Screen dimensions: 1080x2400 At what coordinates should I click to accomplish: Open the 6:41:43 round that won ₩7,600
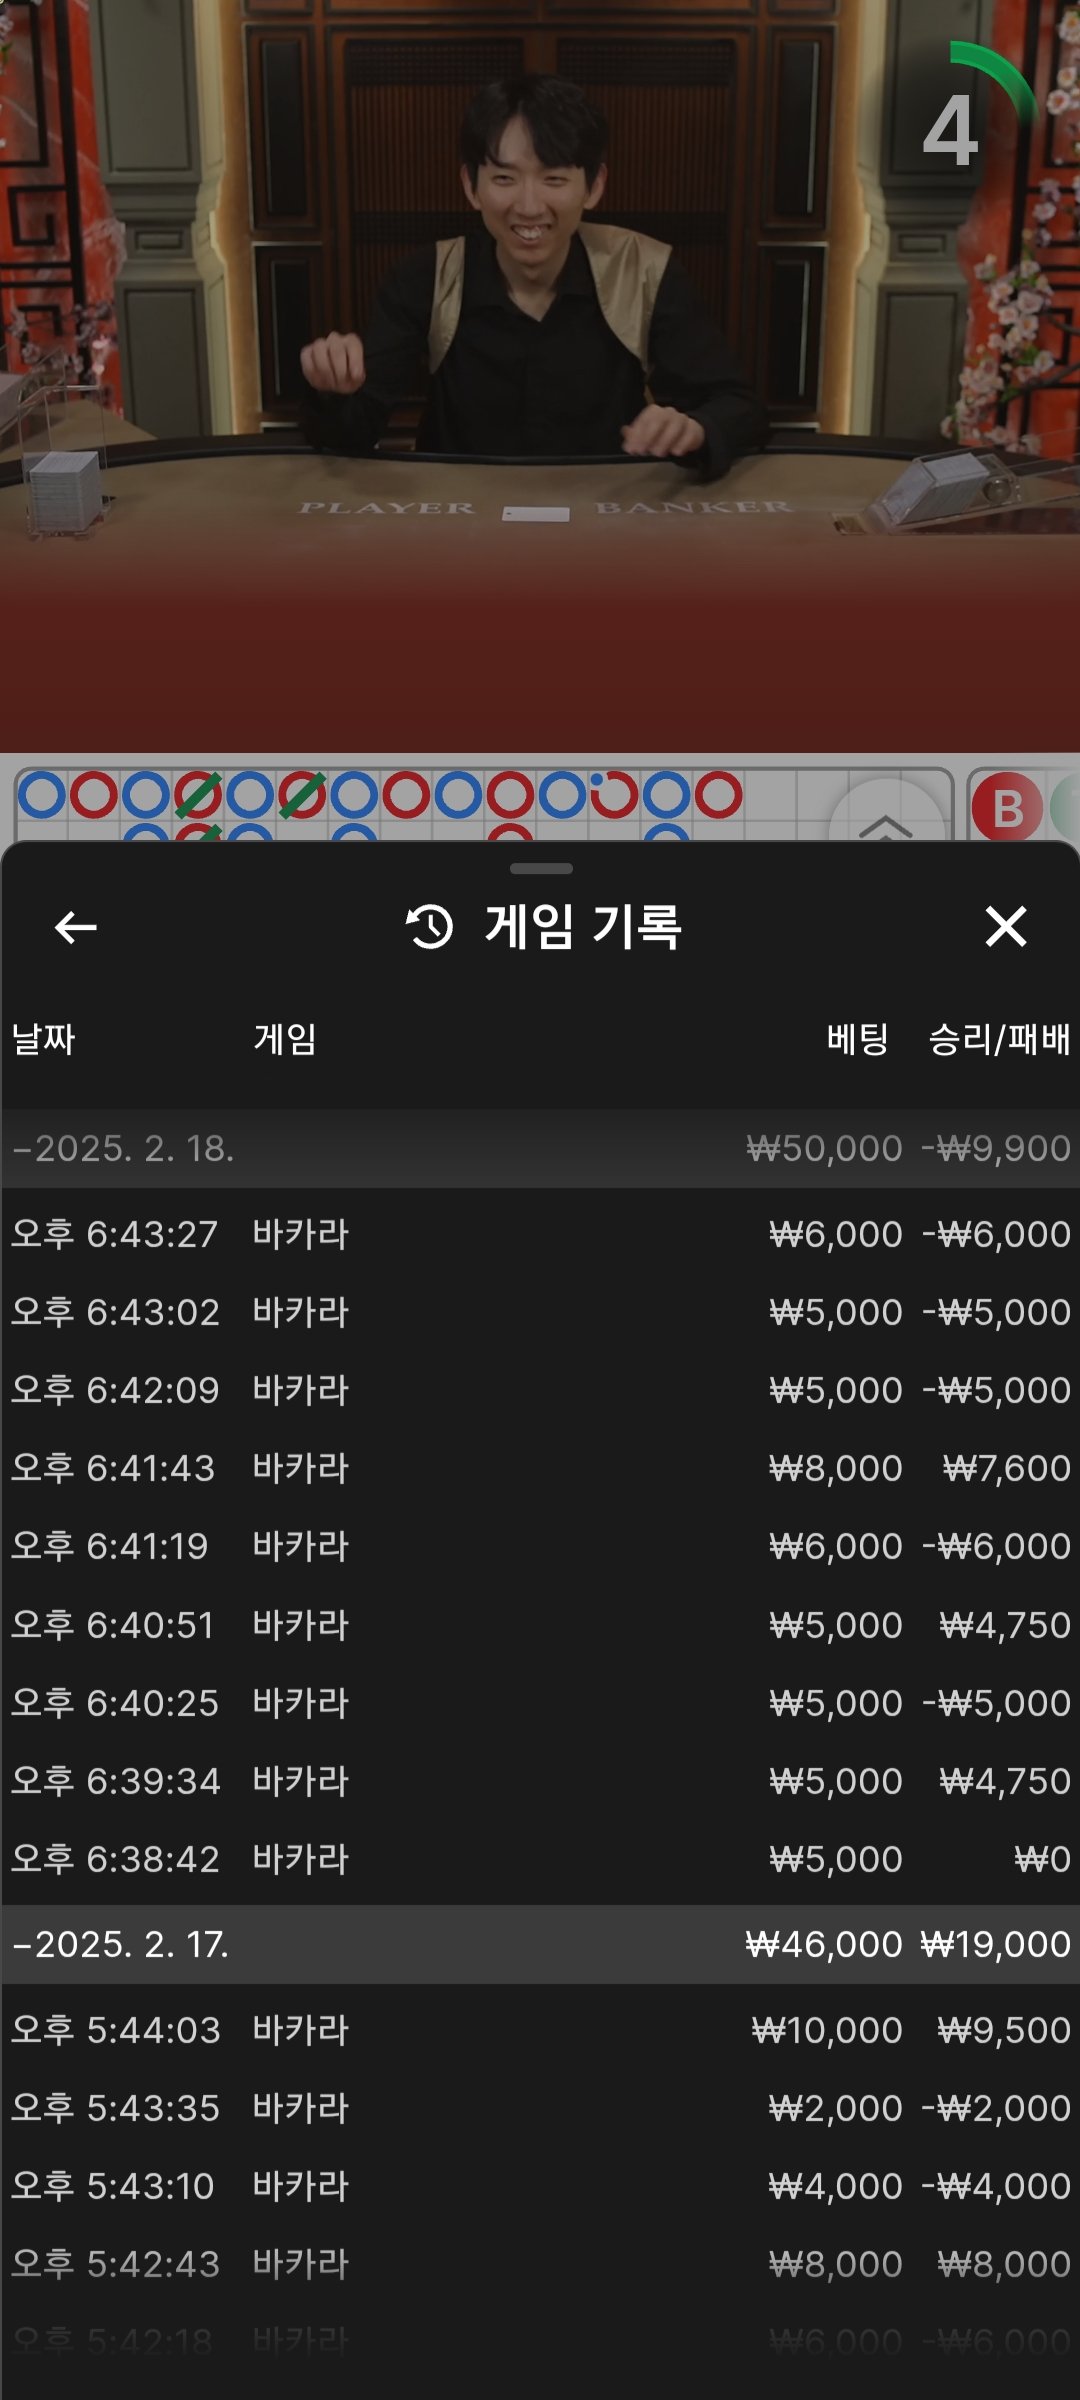(x=540, y=1468)
